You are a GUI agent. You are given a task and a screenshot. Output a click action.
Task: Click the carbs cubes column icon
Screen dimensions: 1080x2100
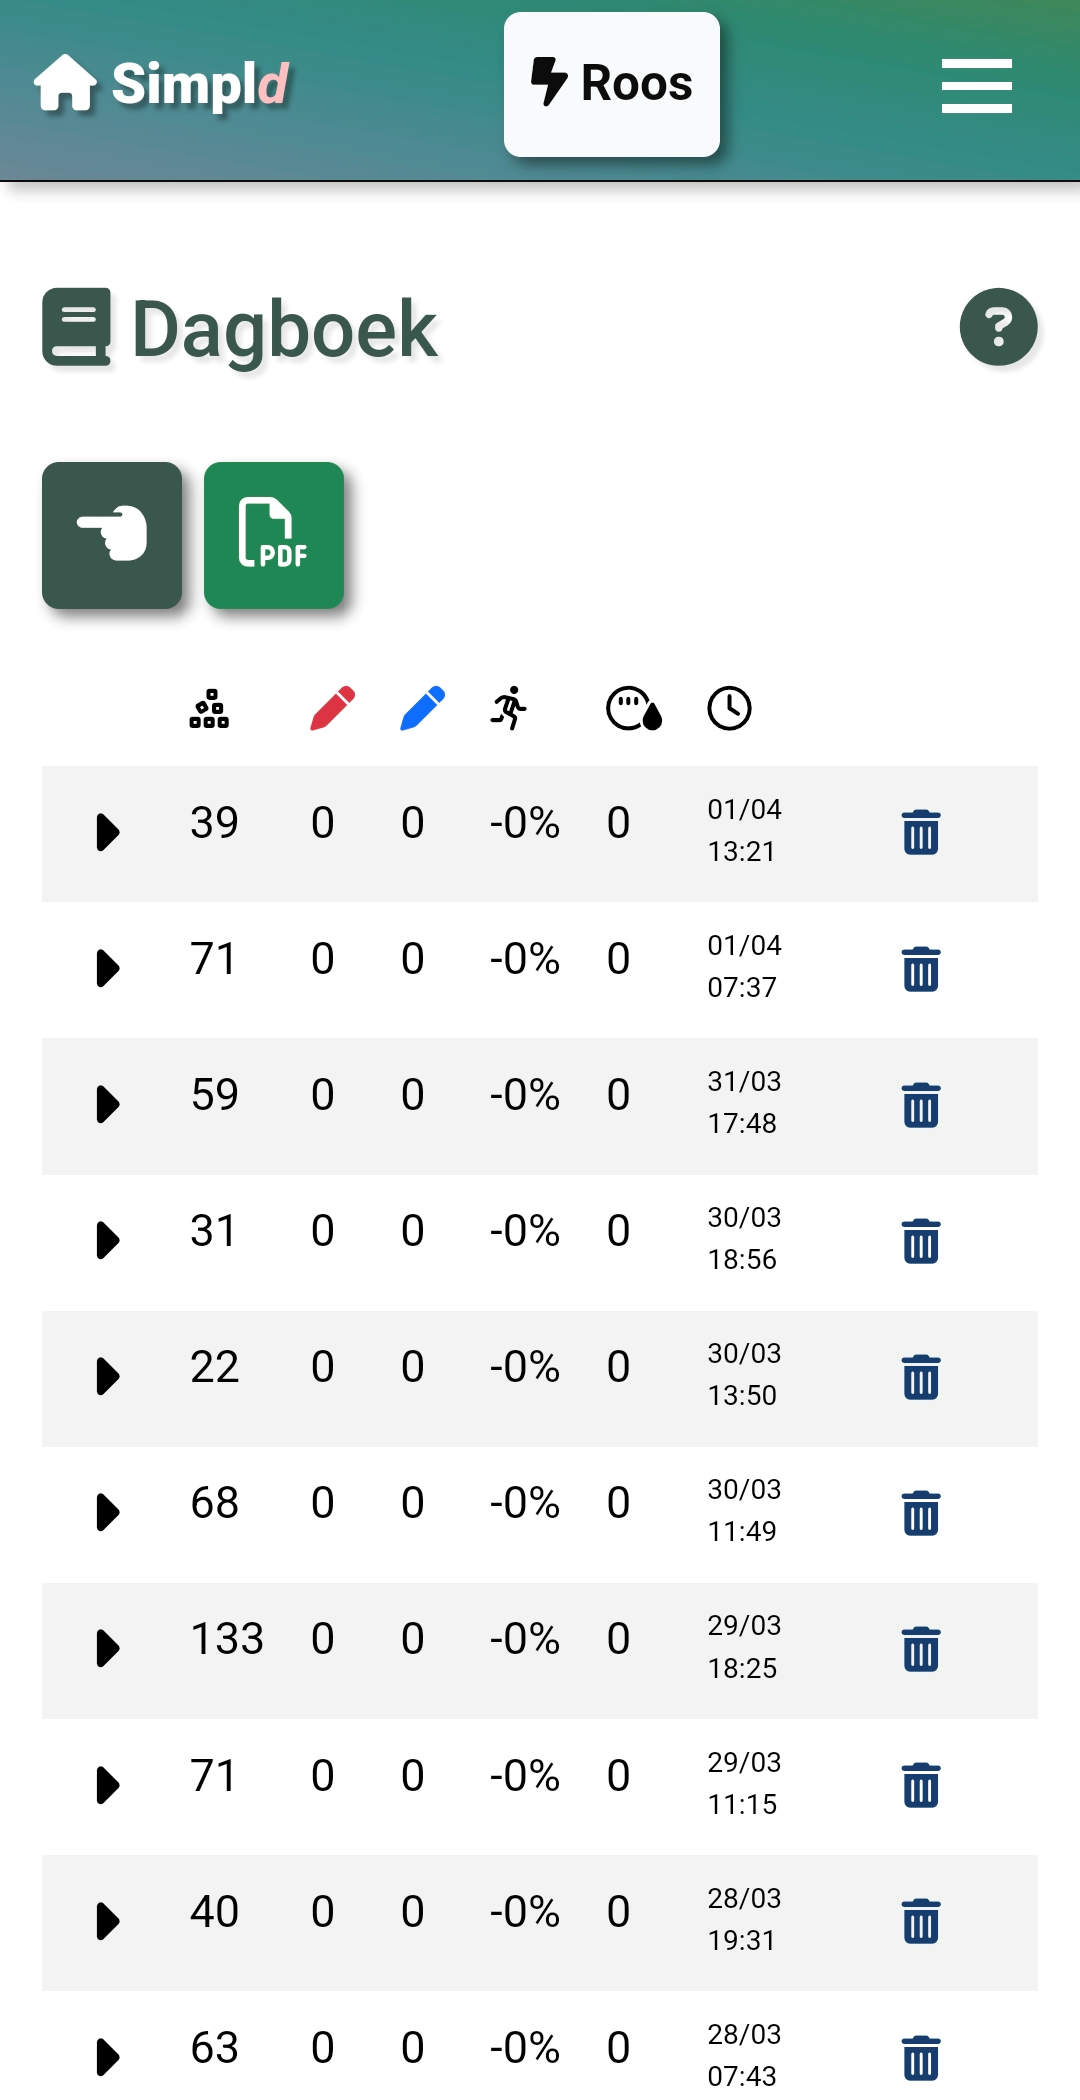[x=209, y=709]
